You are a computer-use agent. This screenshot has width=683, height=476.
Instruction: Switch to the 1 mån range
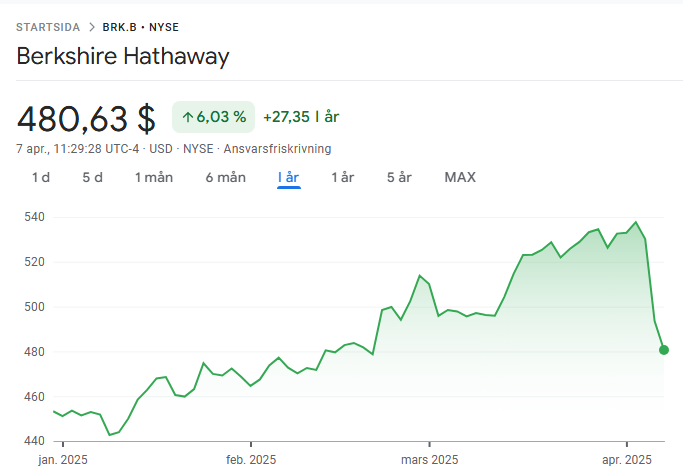pyautogui.click(x=154, y=177)
